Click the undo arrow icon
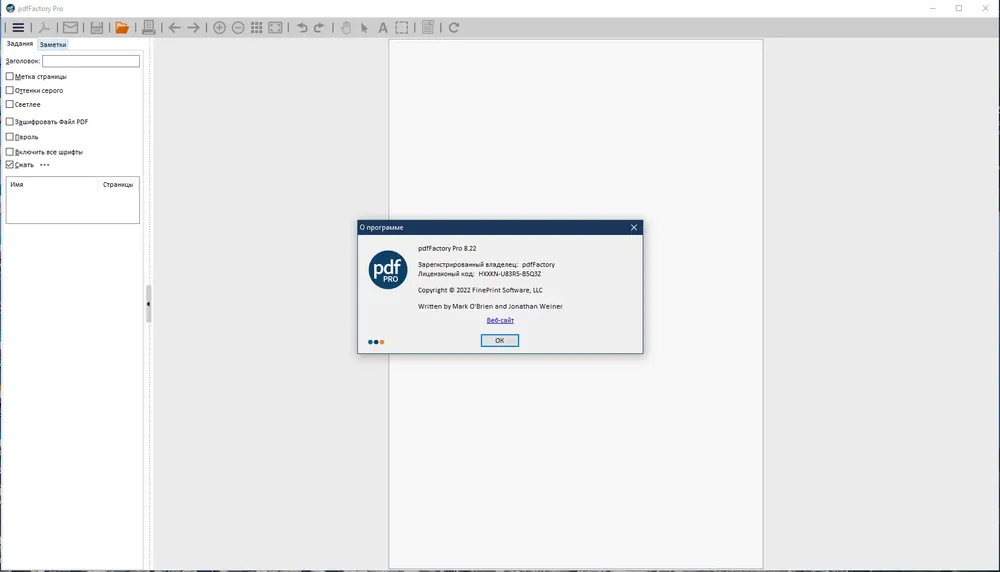The width and height of the screenshot is (1000, 572). 302,27
